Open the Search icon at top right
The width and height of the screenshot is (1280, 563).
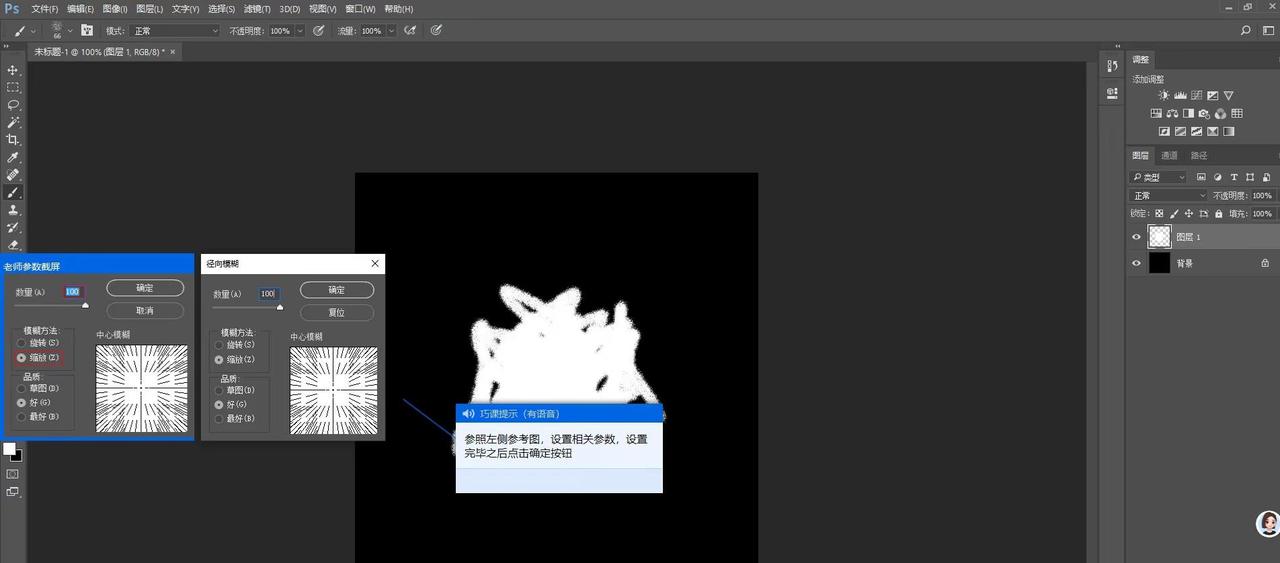[x=1245, y=31]
